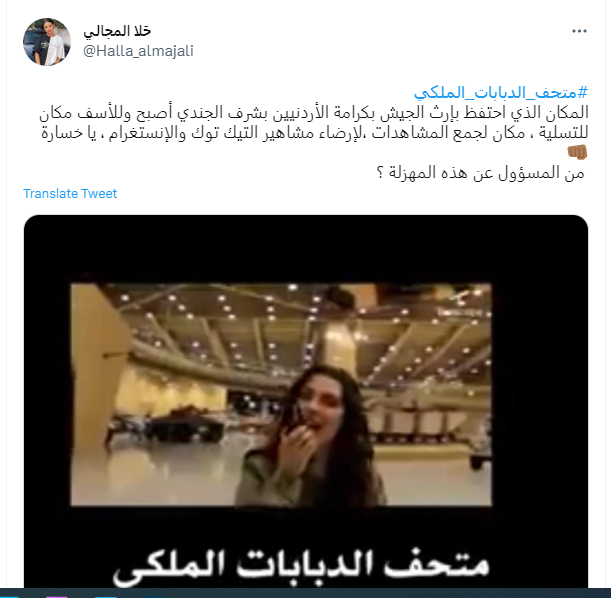Open the light-blue taskbar icon
The width and height of the screenshot is (611, 598).
click(106, 596)
